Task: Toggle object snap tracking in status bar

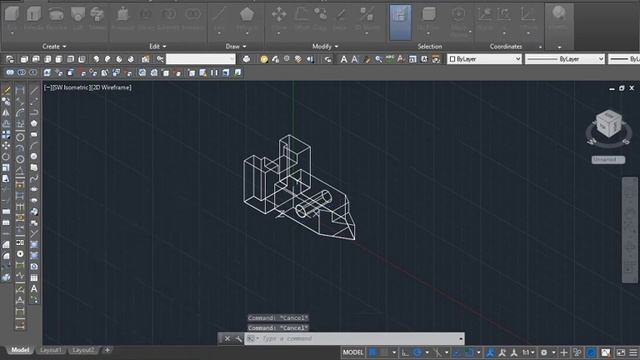Action: [x=457, y=352]
